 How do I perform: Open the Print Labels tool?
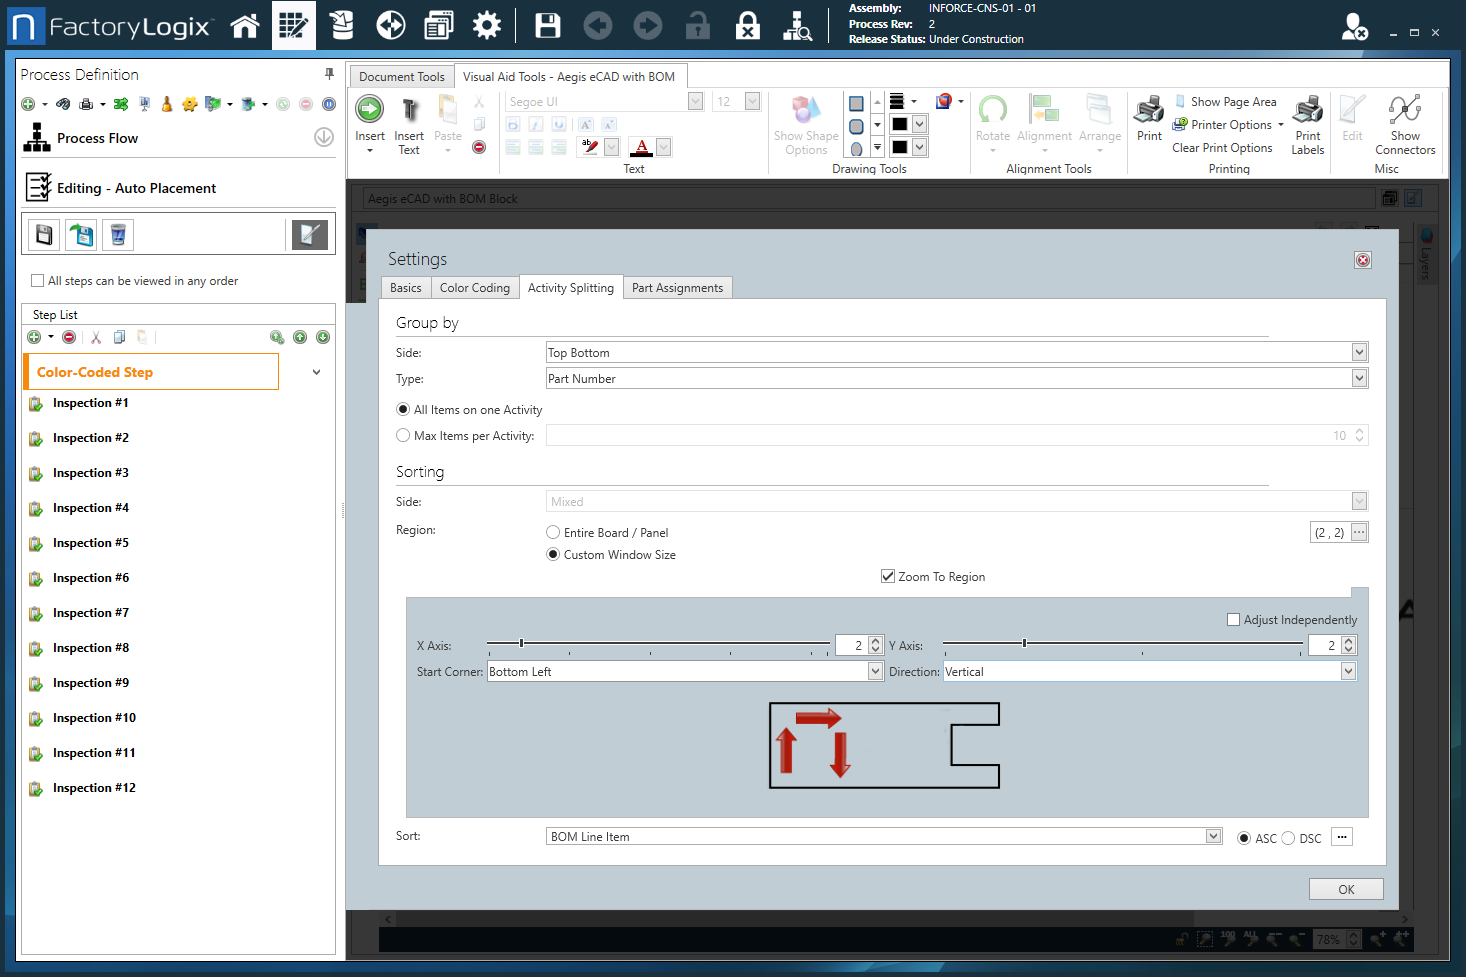tap(1307, 124)
